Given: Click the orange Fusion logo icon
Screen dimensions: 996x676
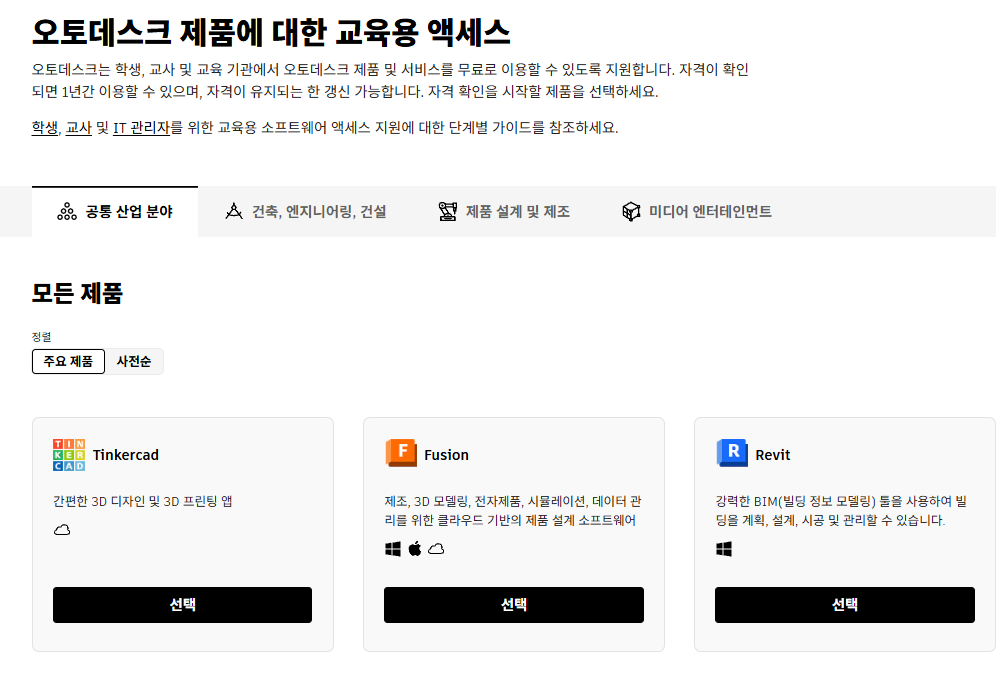Looking at the screenshot, I should pos(401,453).
